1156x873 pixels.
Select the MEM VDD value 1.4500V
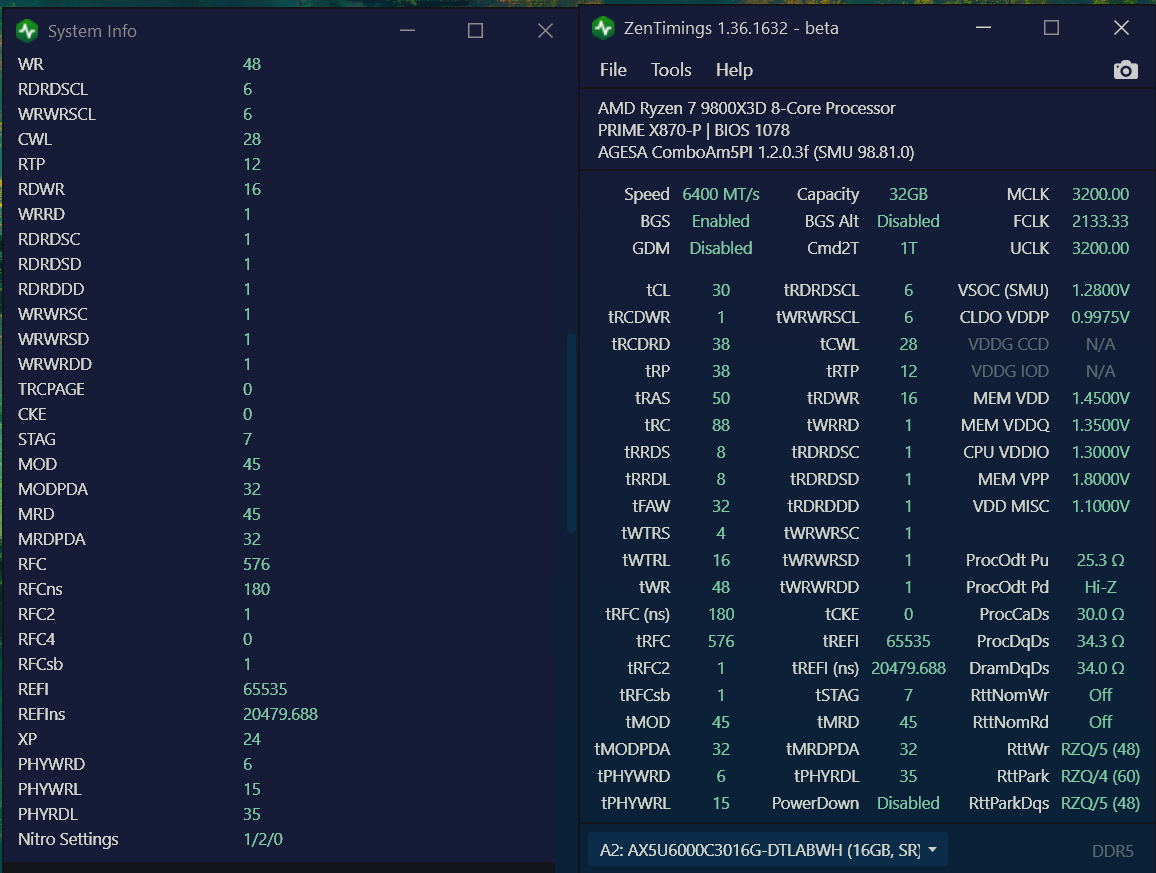pyautogui.click(x=1100, y=398)
